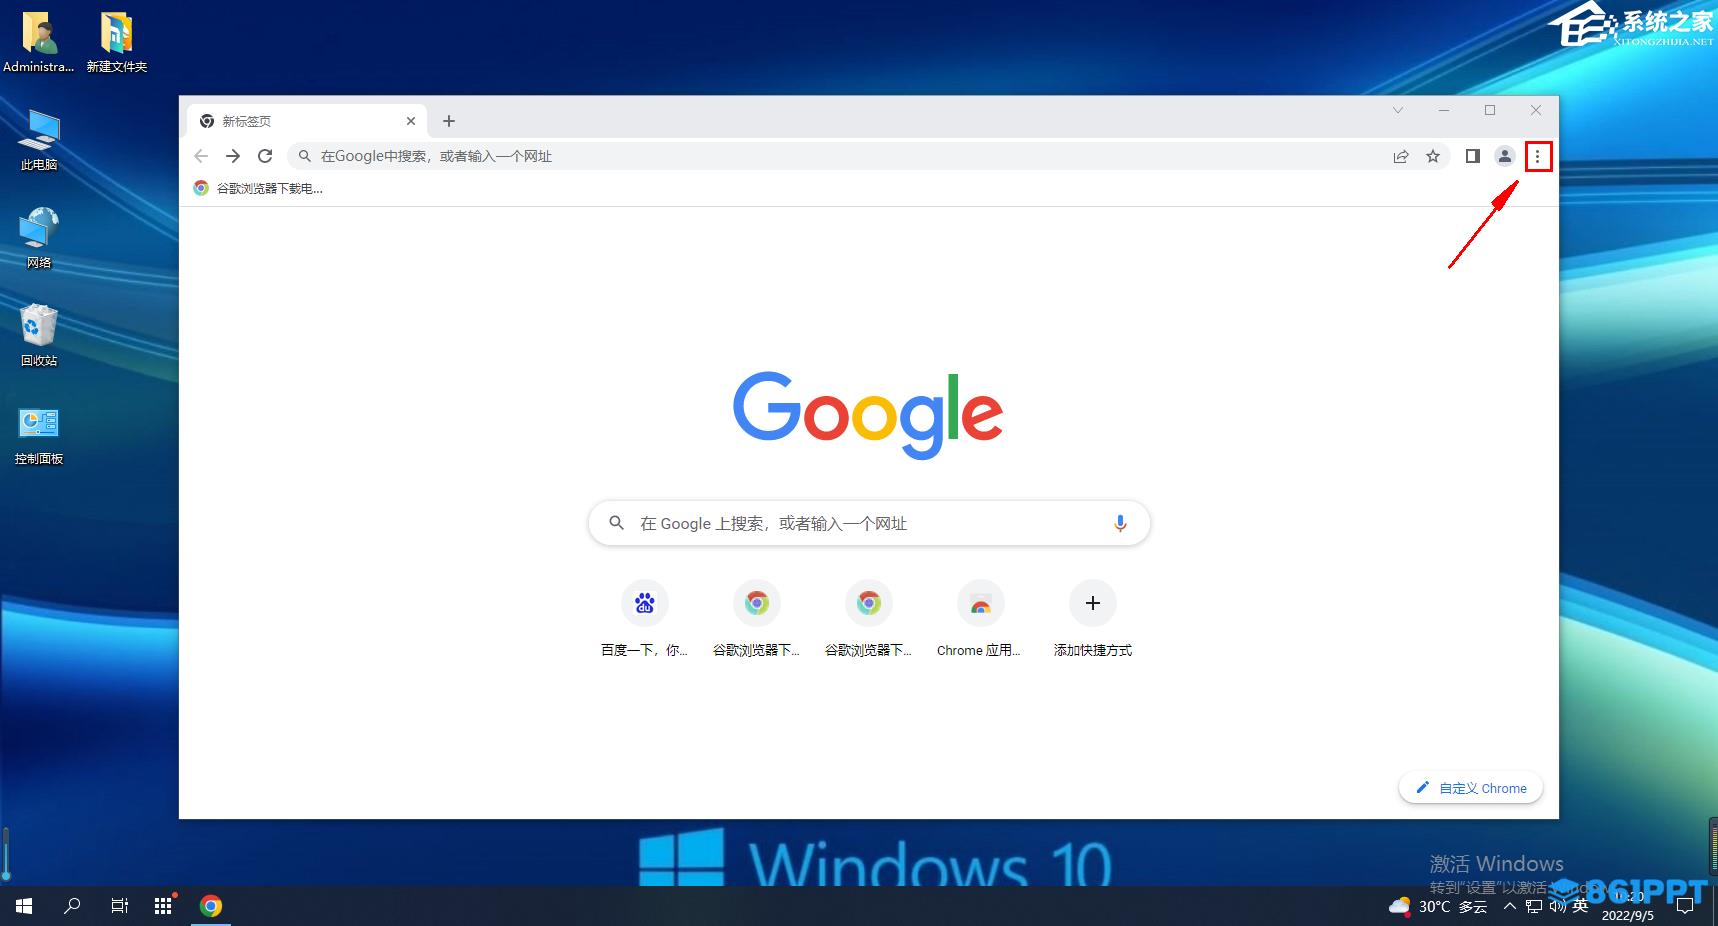The image size is (1718, 926).
Task: Expand hidden system tray icons
Action: coord(1510,906)
